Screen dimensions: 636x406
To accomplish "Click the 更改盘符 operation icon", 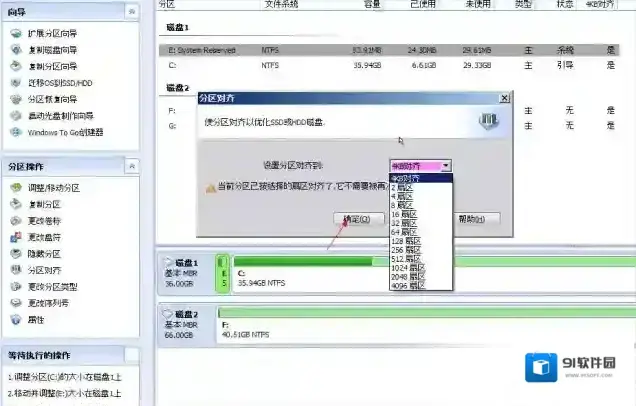I will [x=15, y=237].
